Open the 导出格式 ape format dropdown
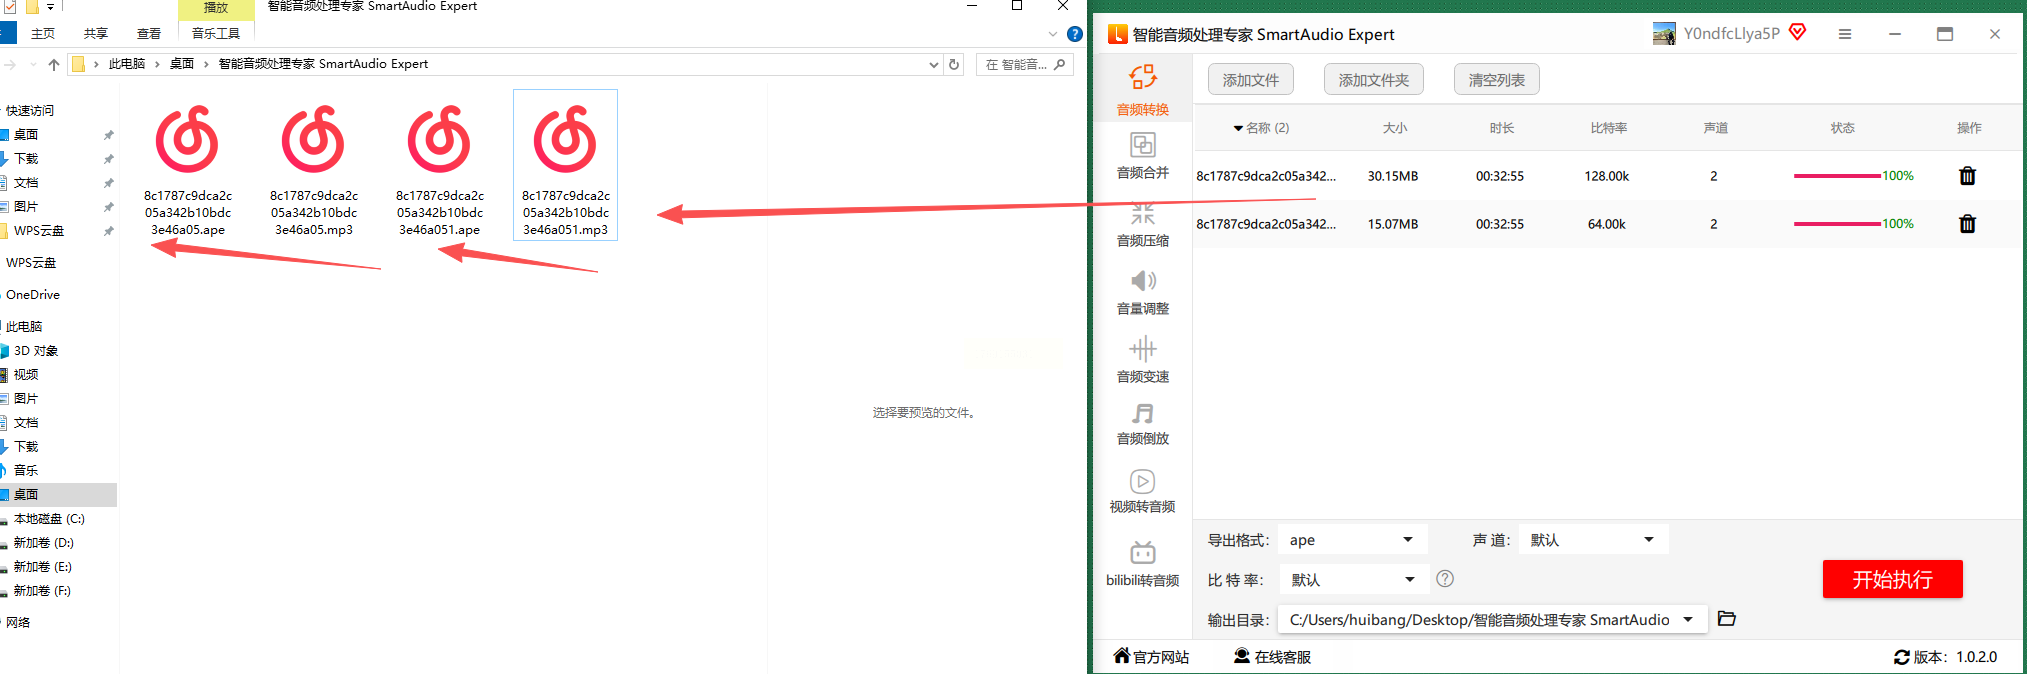The width and height of the screenshot is (2027, 674). [x=1352, y=540]
